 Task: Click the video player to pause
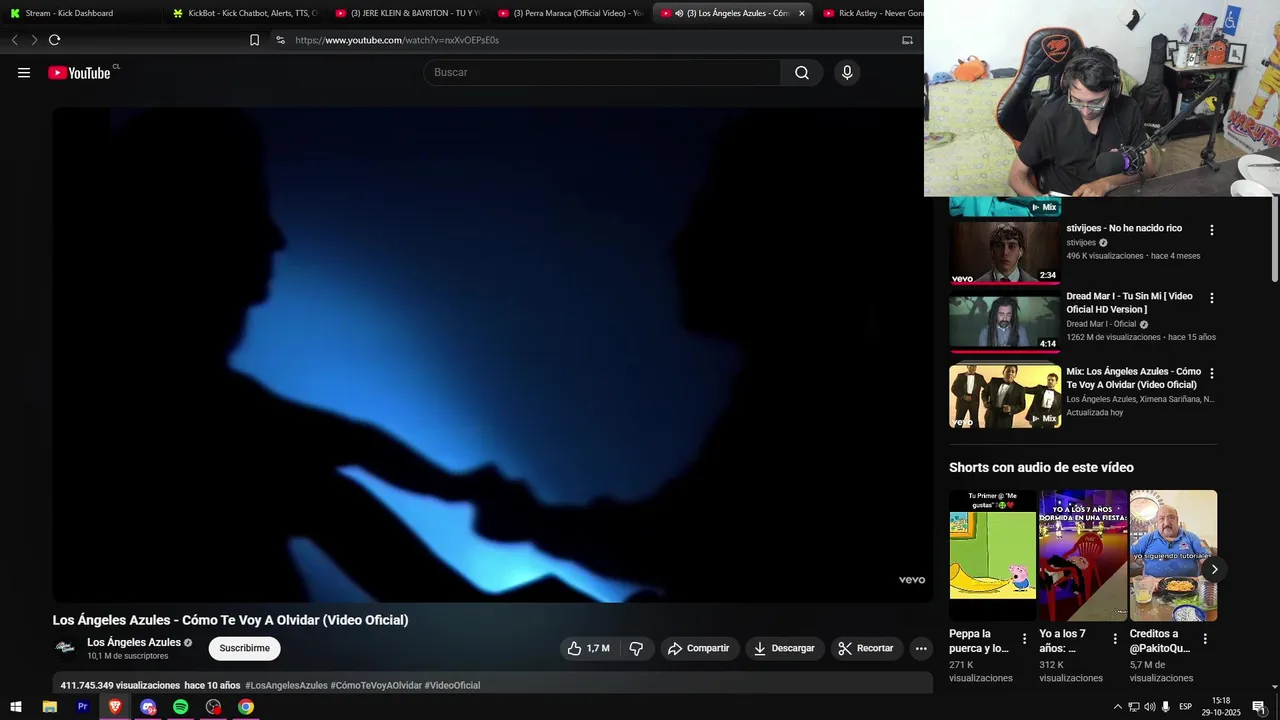[492, 354]
